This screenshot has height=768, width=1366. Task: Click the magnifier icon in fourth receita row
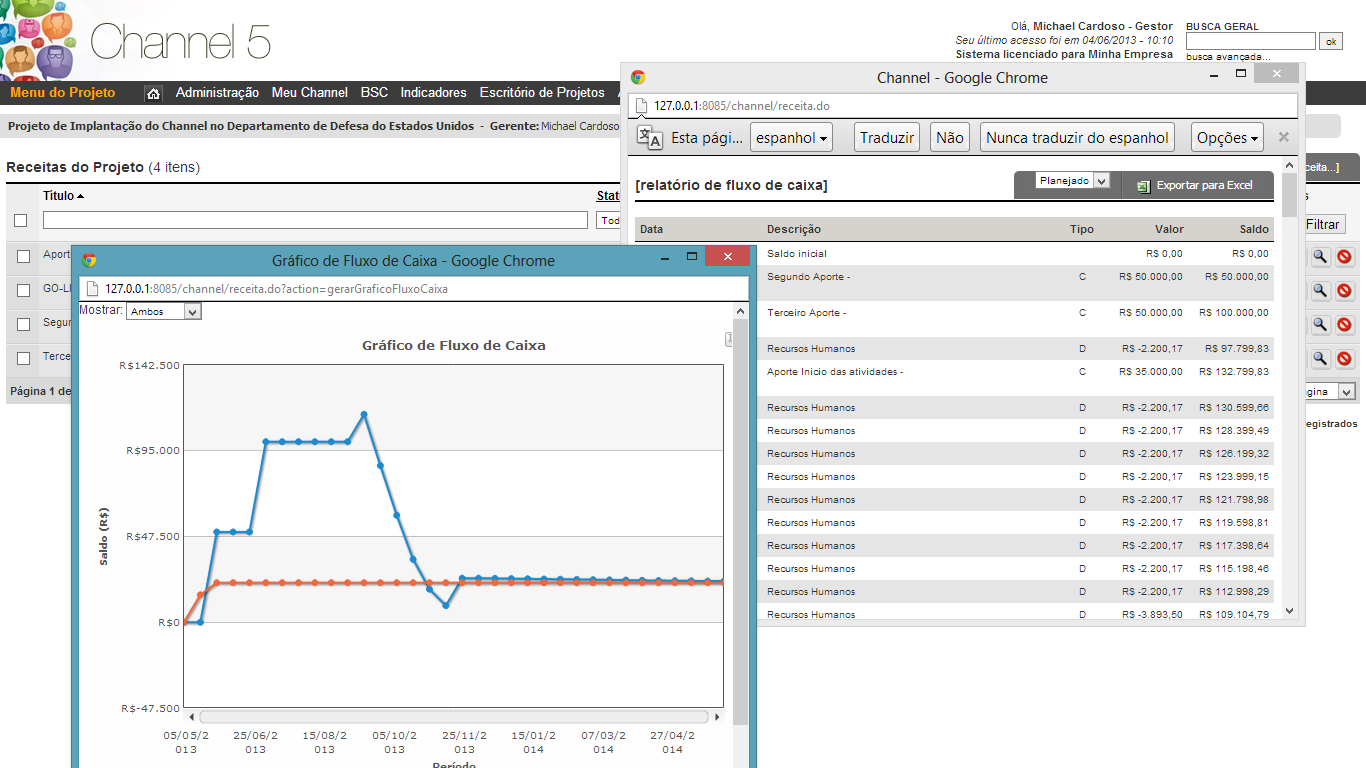tap(1320, 358)
